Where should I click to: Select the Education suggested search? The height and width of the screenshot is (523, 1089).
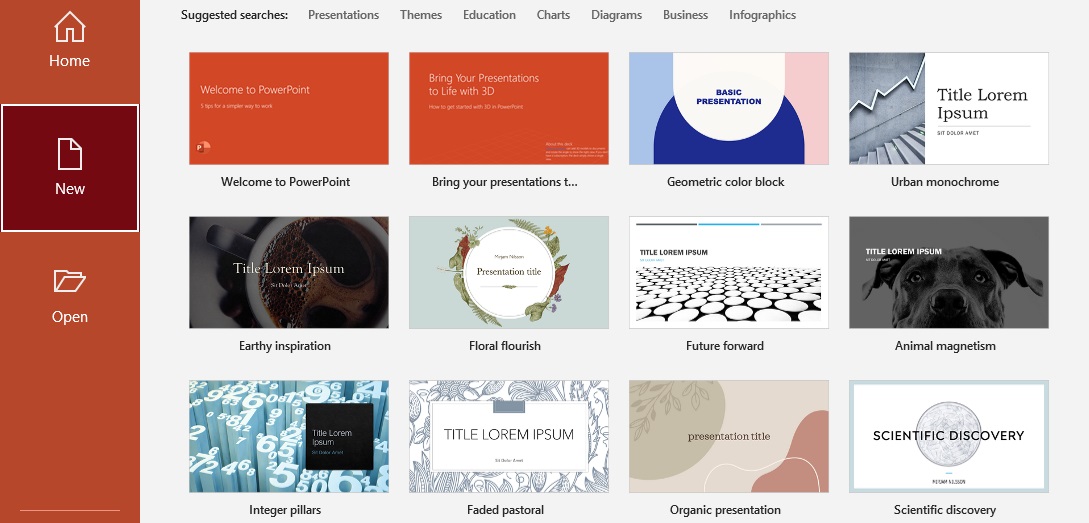pos(489,15)
